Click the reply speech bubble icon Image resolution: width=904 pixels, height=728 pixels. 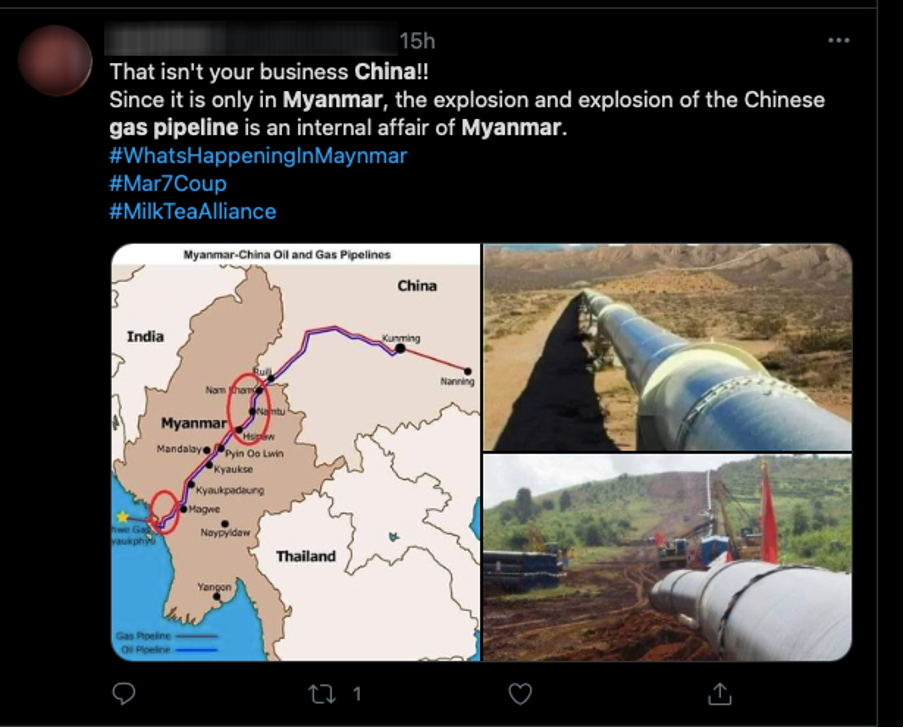click(123, 693)
